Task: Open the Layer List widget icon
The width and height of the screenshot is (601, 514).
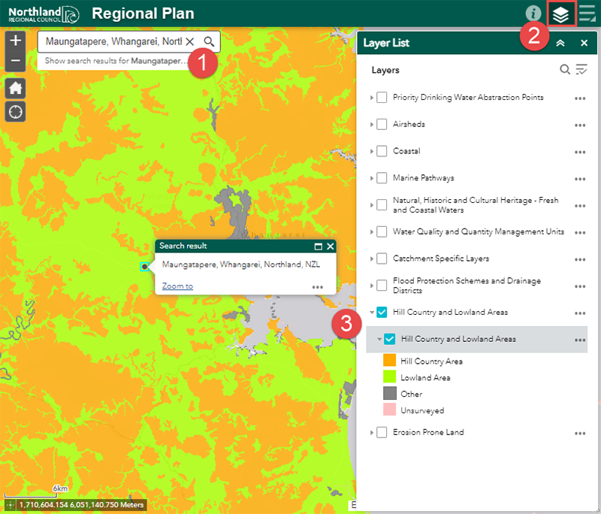Action: (x=561, y=14)
